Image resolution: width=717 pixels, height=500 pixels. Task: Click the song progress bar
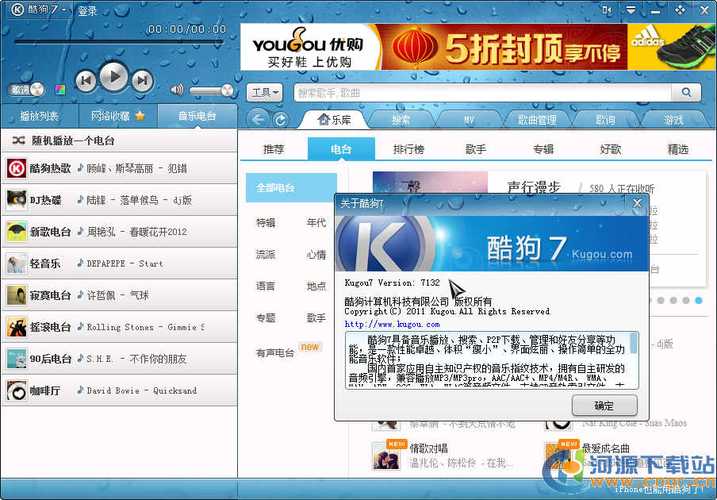coord(119,42)
